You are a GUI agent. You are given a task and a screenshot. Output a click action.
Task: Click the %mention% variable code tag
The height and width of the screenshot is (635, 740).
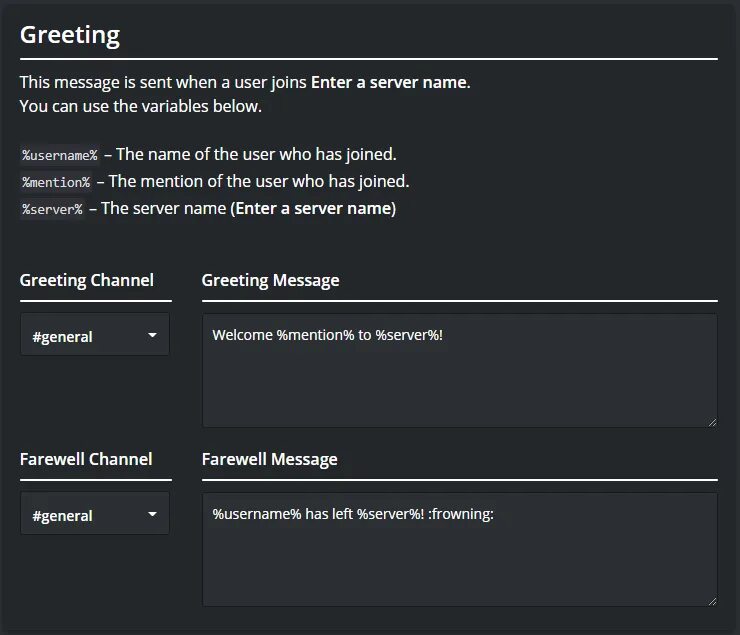[x=56, y=182]
